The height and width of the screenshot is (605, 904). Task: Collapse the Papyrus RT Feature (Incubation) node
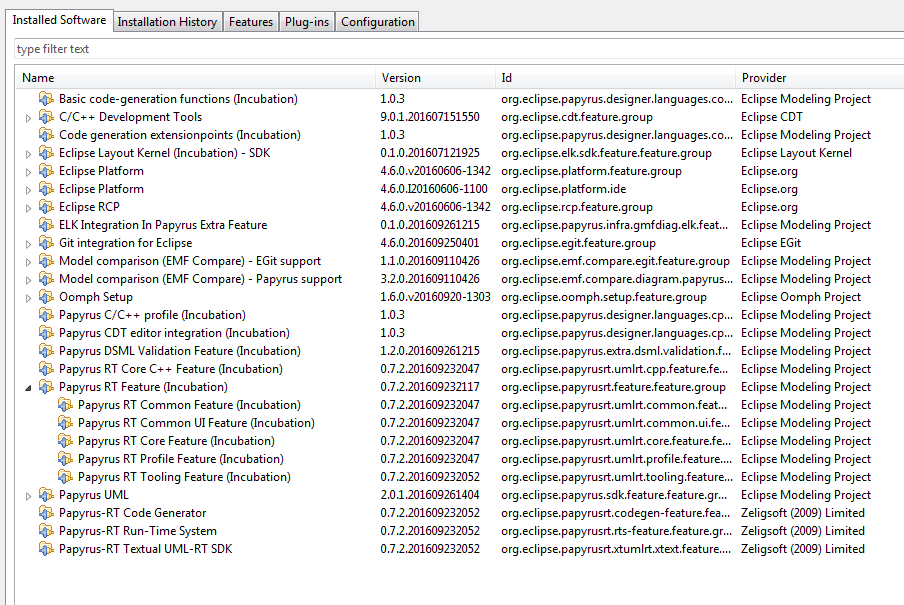coord(28,388)
